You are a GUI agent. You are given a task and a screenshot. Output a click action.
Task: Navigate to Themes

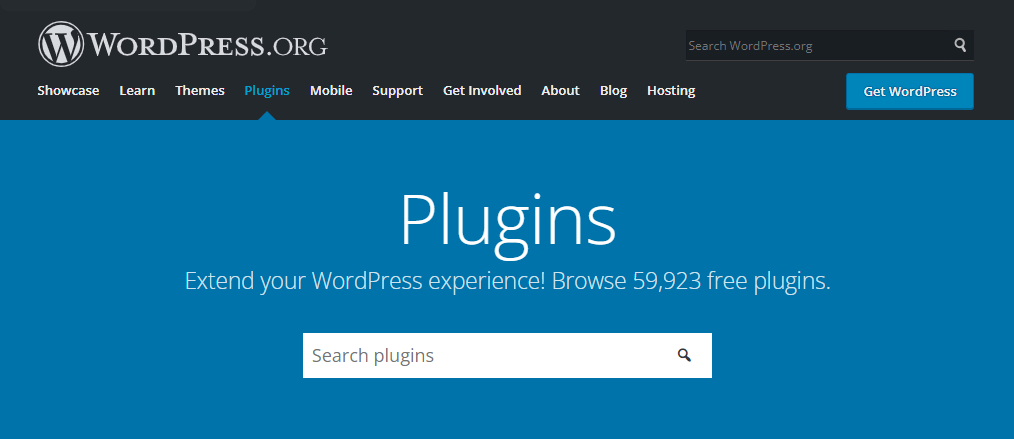[x=200, y=90]
